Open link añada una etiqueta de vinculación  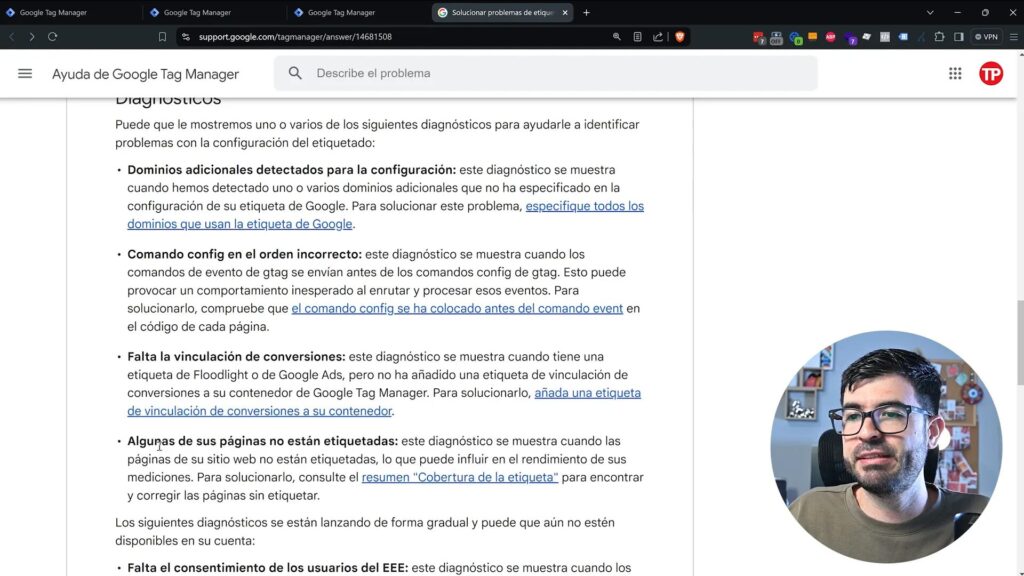pos(384,402)
